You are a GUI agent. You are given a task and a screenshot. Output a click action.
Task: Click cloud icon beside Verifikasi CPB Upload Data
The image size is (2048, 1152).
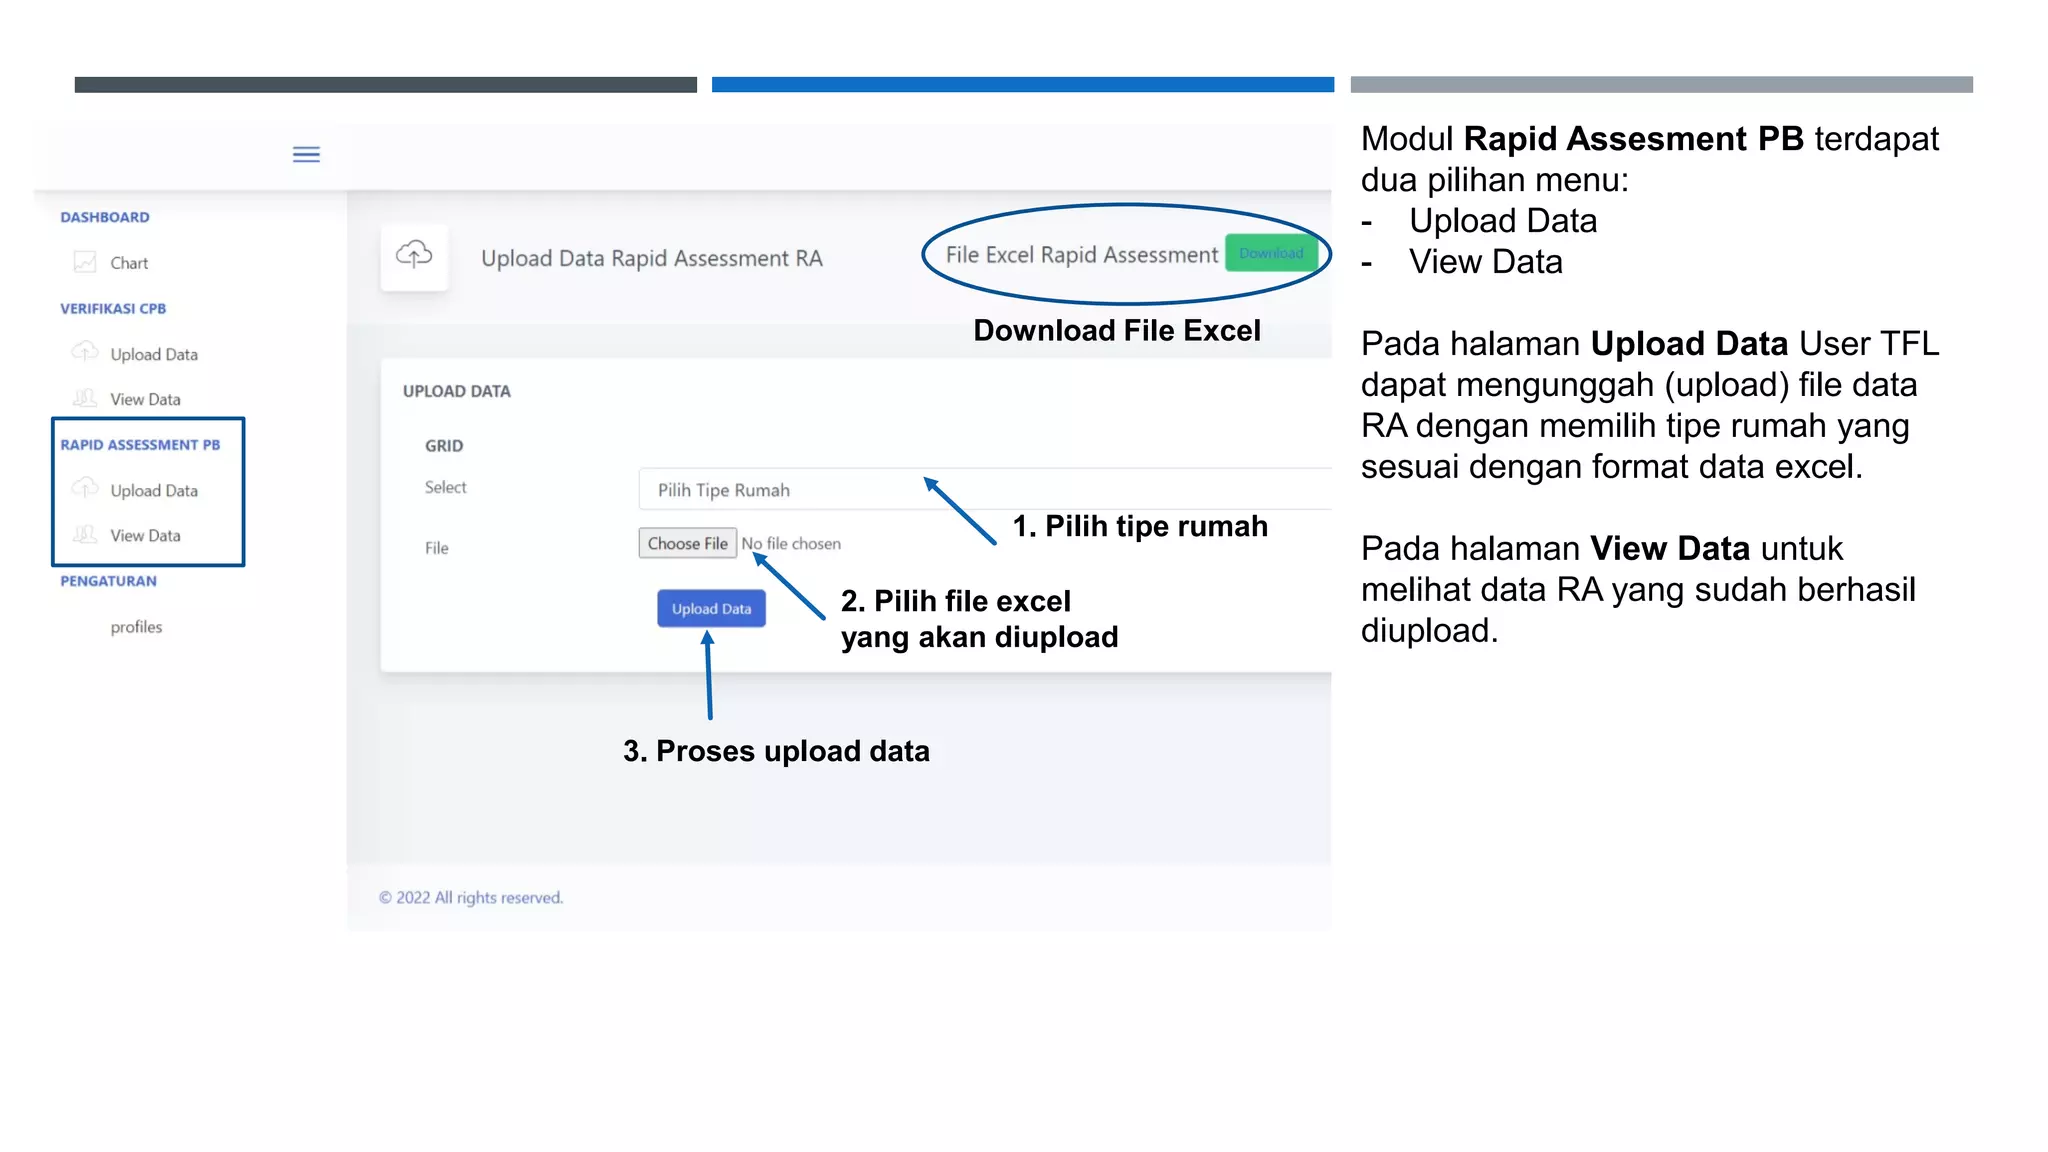[x=85, y=352]
